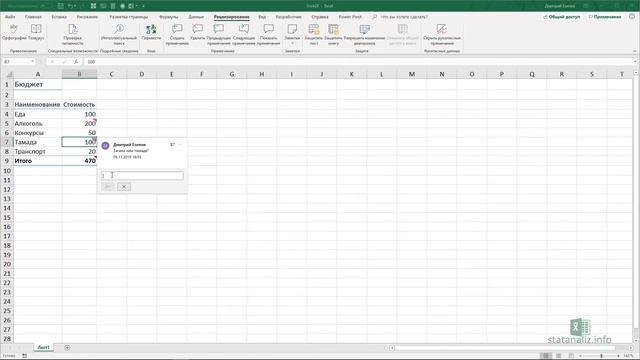Click the Что вы хотите сделать search box
640x360 pixels.
click(404, 17)
